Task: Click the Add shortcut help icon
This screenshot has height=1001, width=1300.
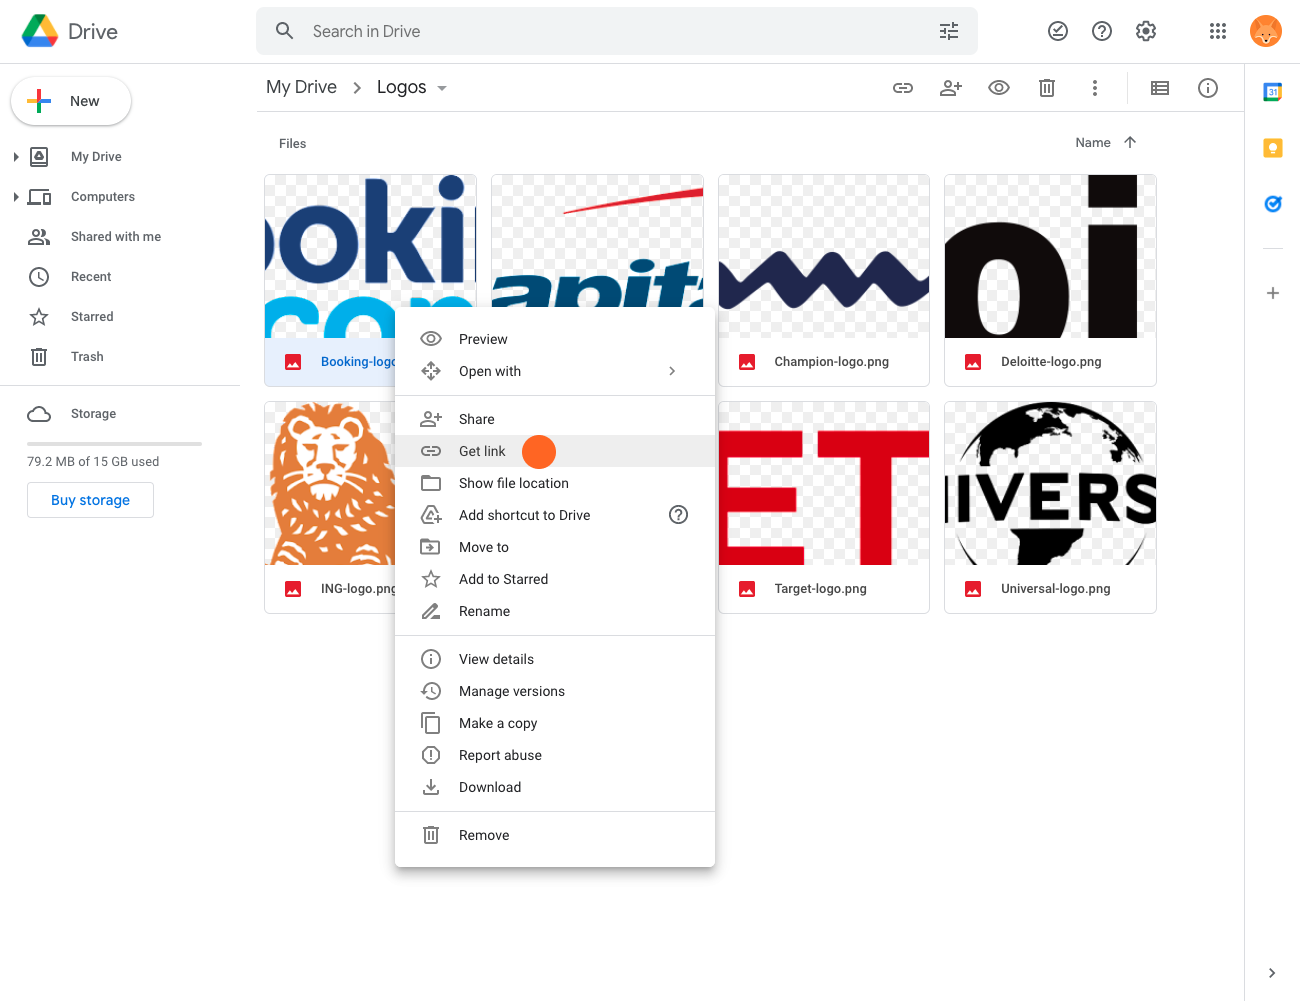Action: (679, 515)
